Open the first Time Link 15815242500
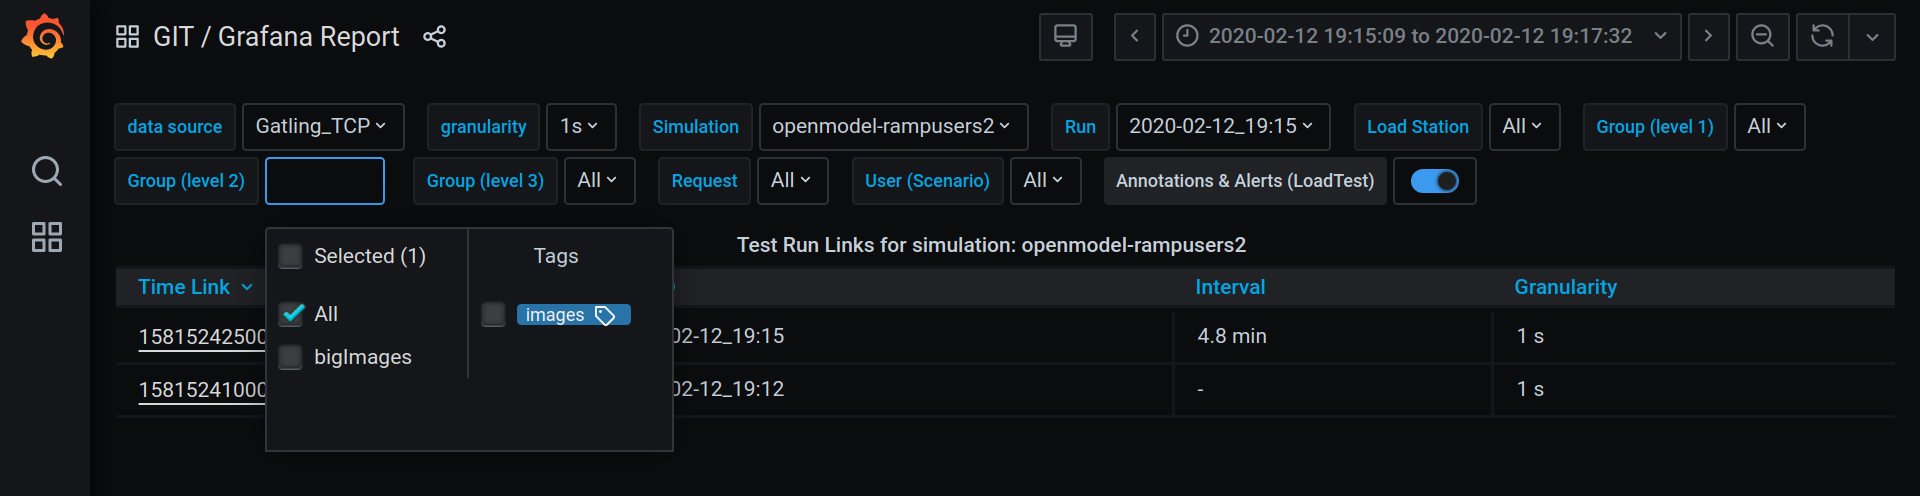This screenshot has height=496, width=1920. click(202, 337)
